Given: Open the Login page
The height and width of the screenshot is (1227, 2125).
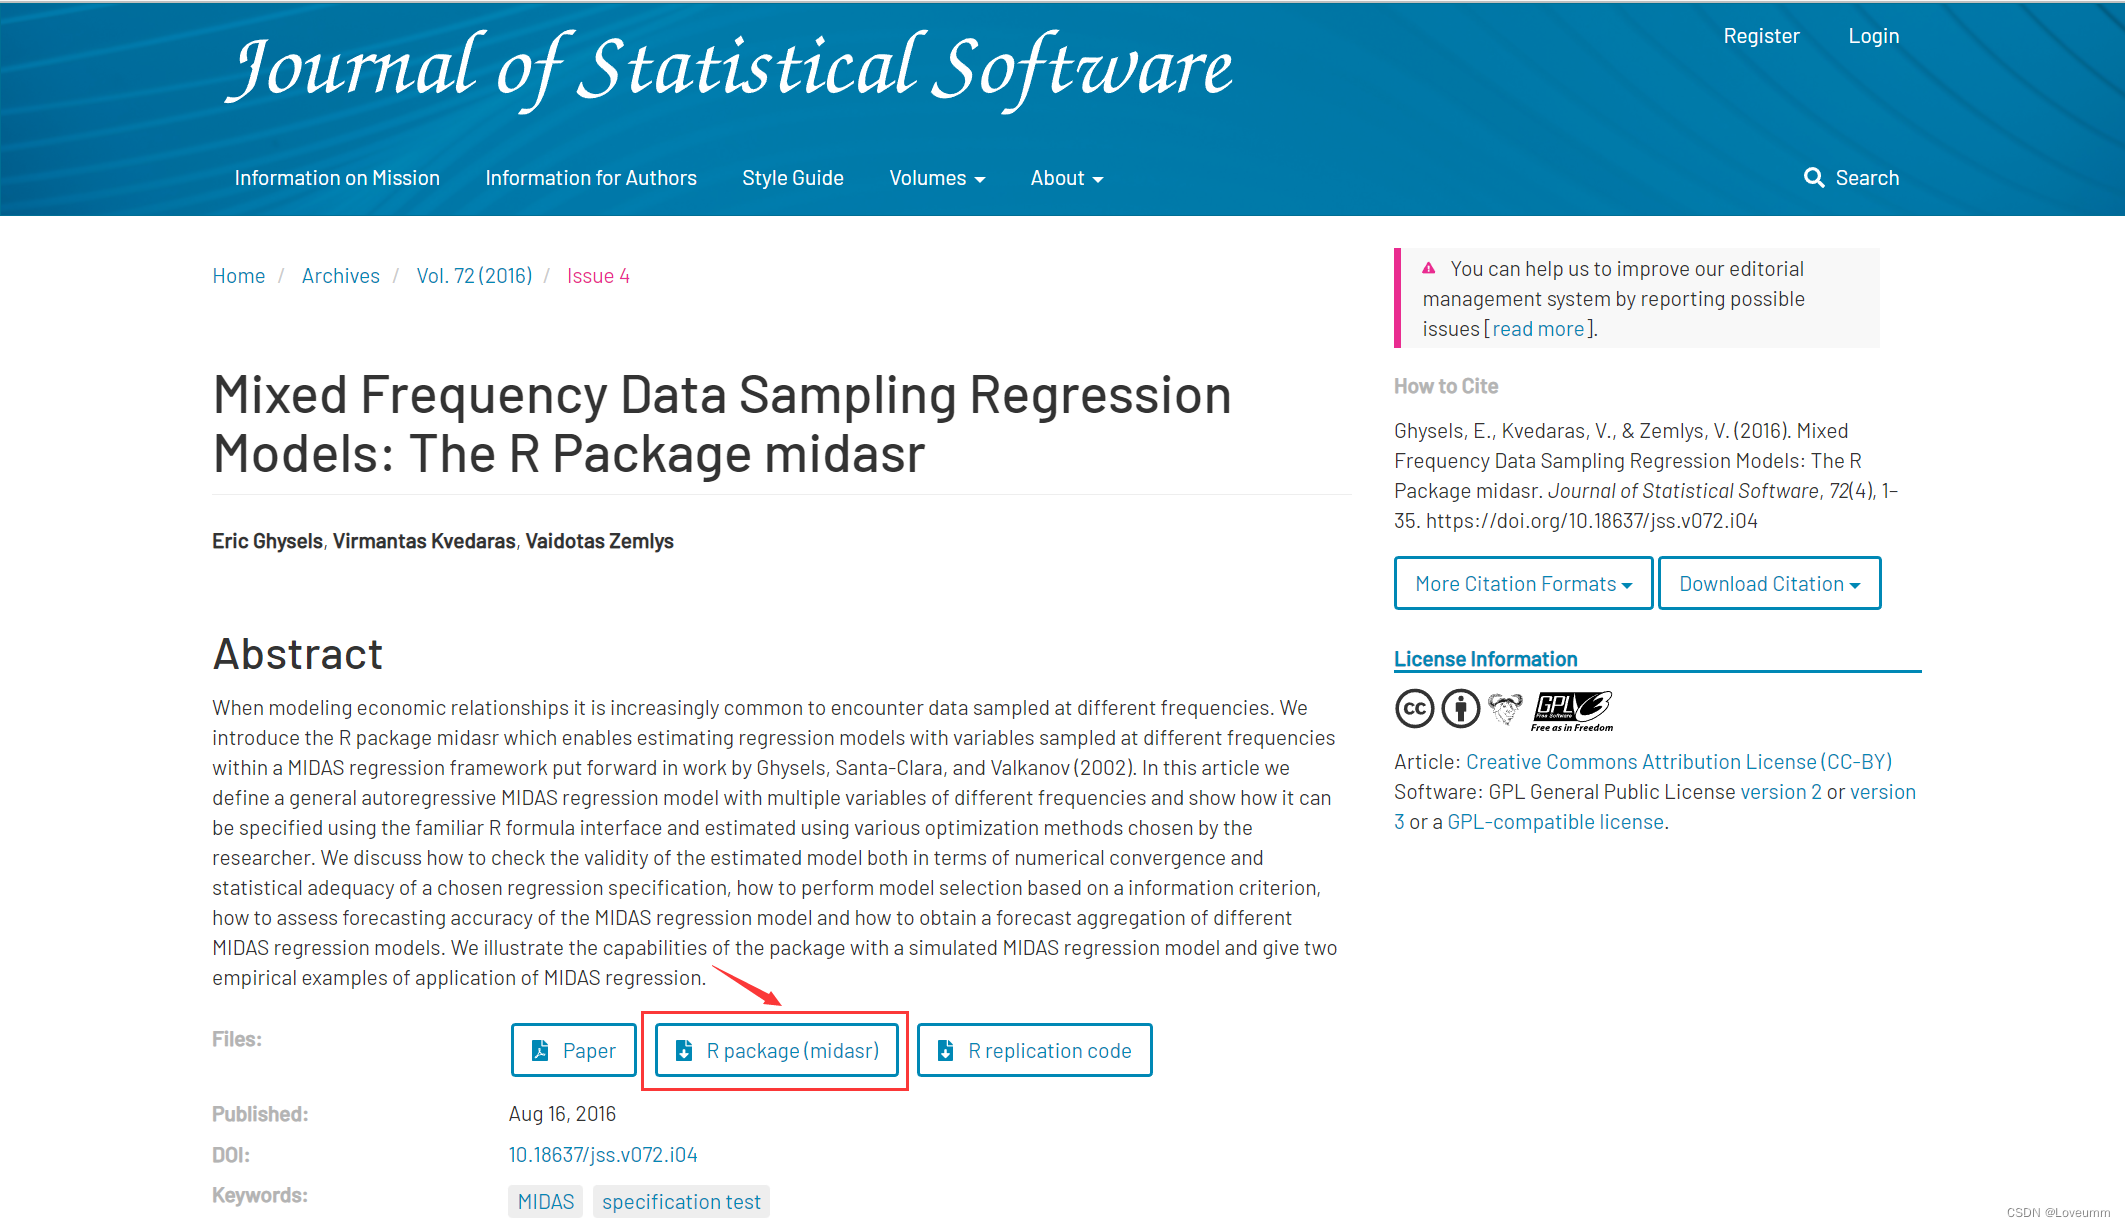Looking at the screenshot, I should [1873, 36].
